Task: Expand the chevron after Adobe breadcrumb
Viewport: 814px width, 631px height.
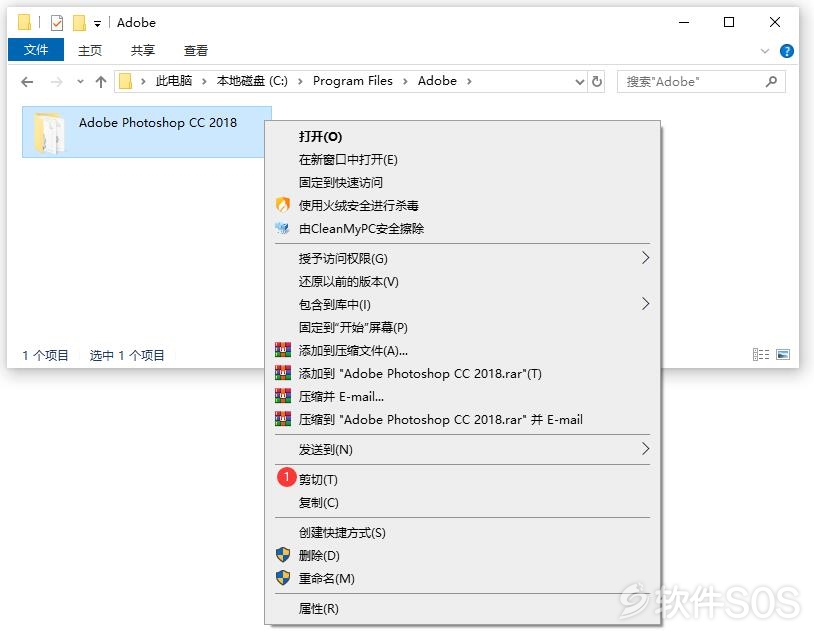Action: [x=469, y=82]
